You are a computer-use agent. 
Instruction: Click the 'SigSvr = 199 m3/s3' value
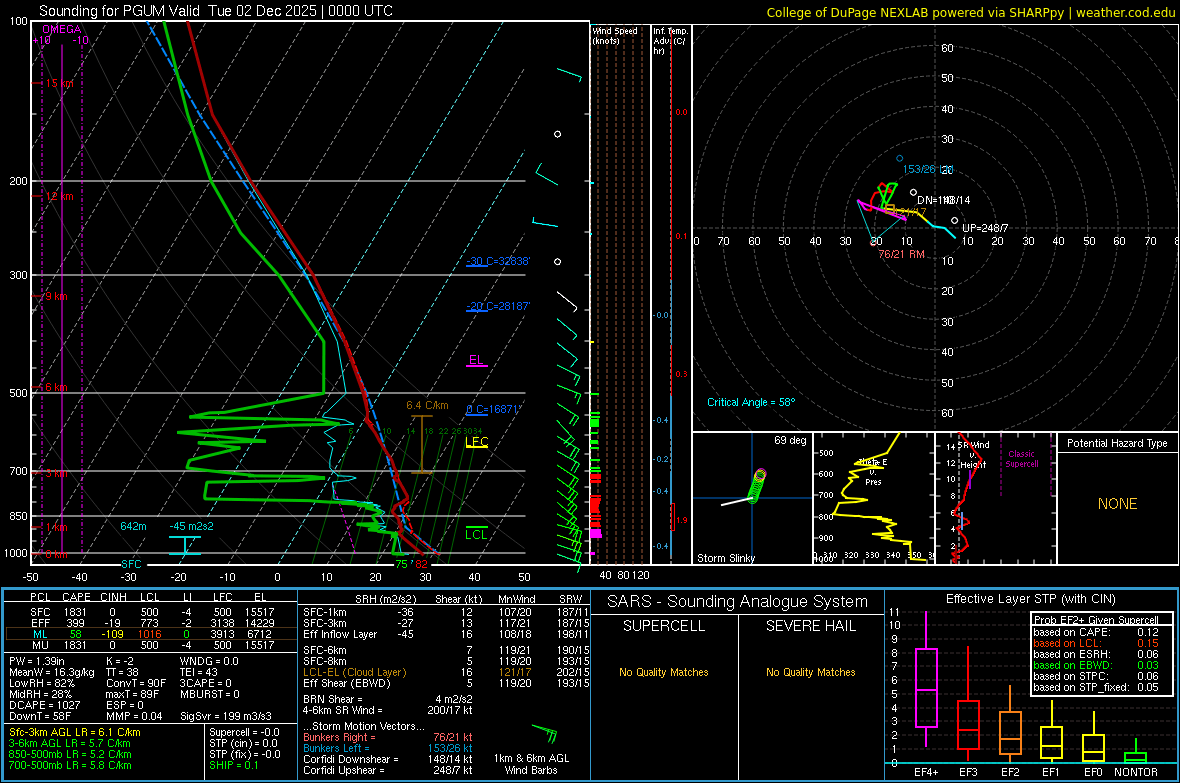226,716
